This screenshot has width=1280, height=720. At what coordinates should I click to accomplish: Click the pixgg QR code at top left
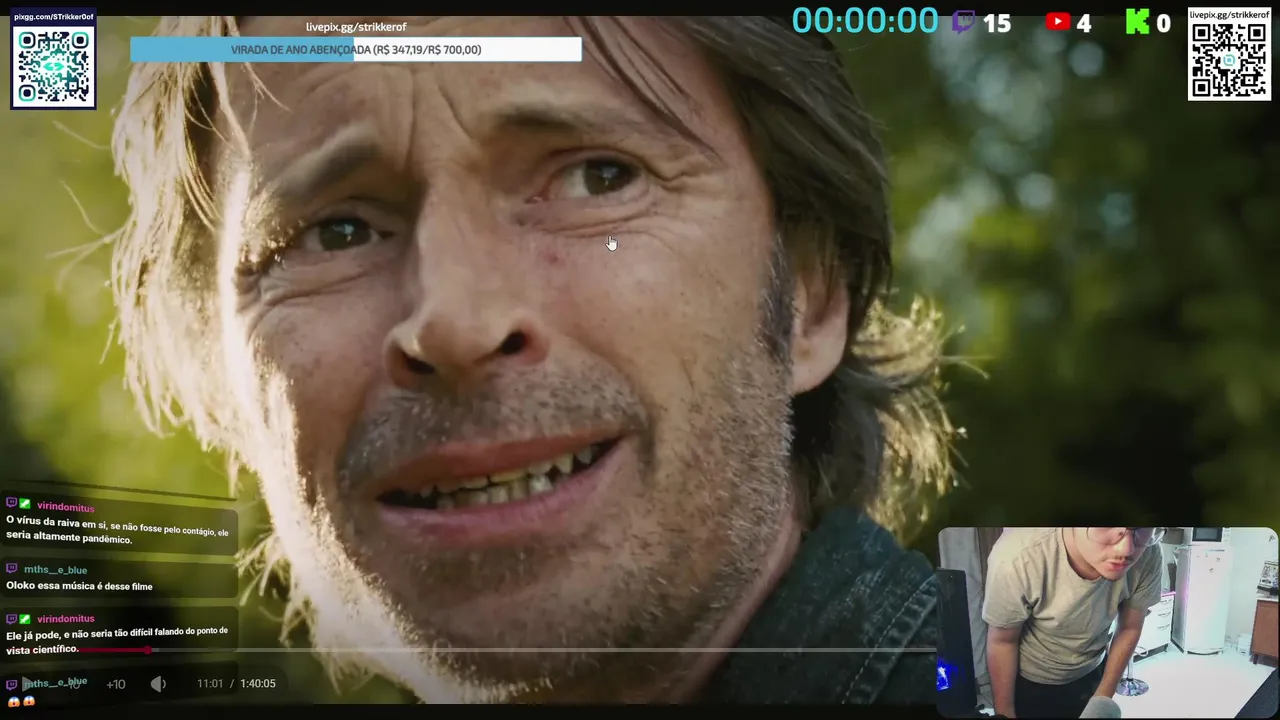(54, 66)
